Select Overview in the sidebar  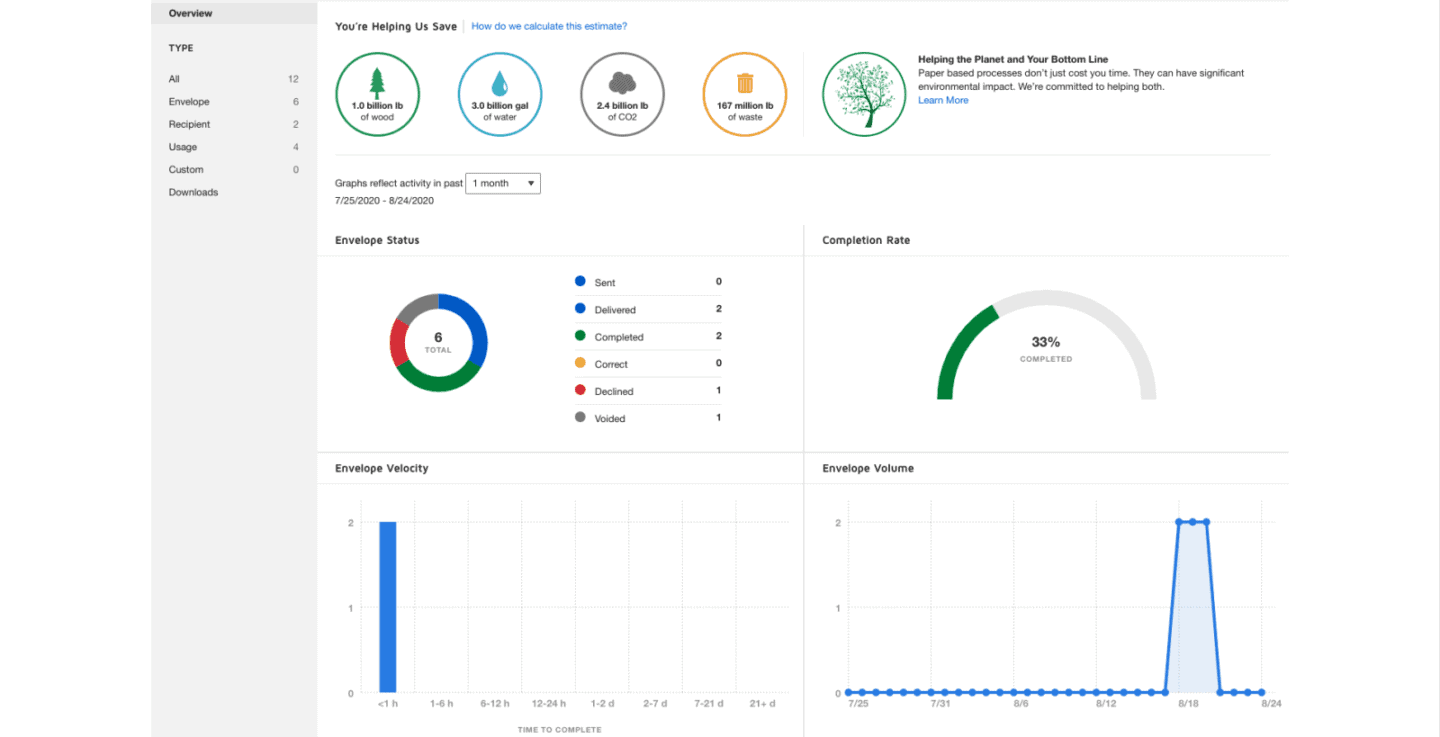(234, 13)
